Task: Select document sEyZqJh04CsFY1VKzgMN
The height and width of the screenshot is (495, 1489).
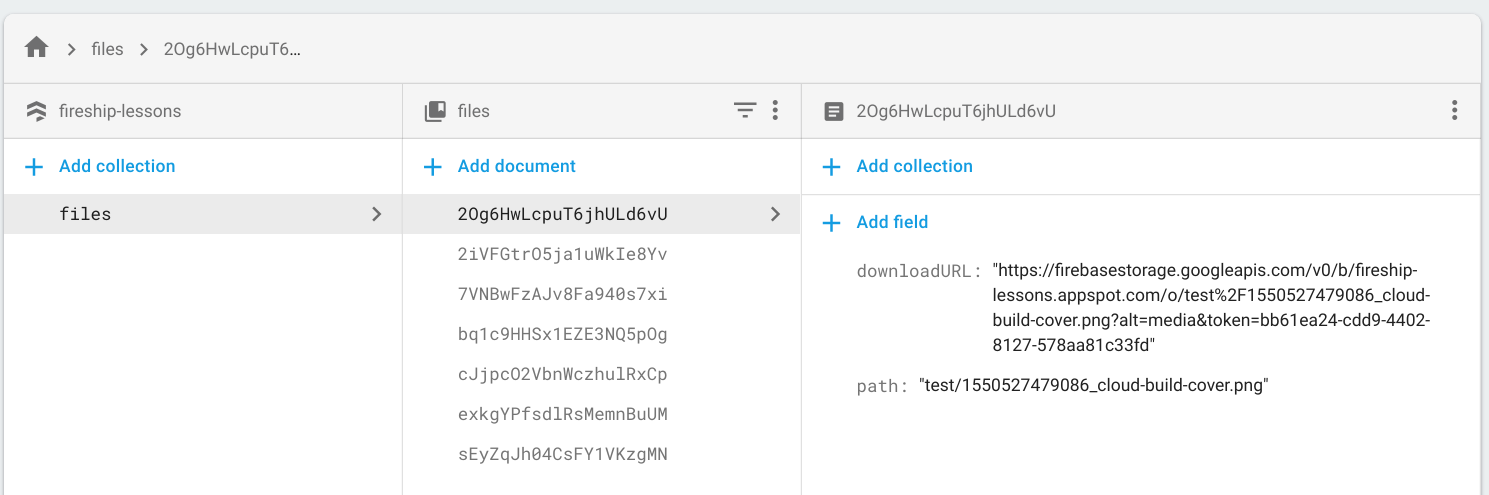Action: click(x=562, y=454)
